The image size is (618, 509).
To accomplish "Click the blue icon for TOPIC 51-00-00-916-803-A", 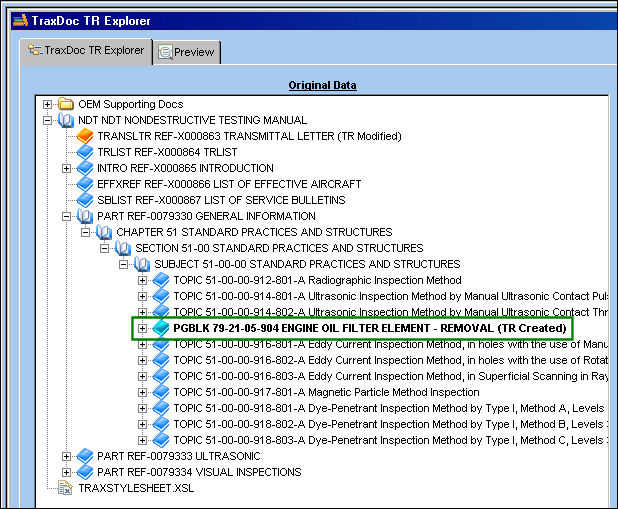I will tap(161, 377).
